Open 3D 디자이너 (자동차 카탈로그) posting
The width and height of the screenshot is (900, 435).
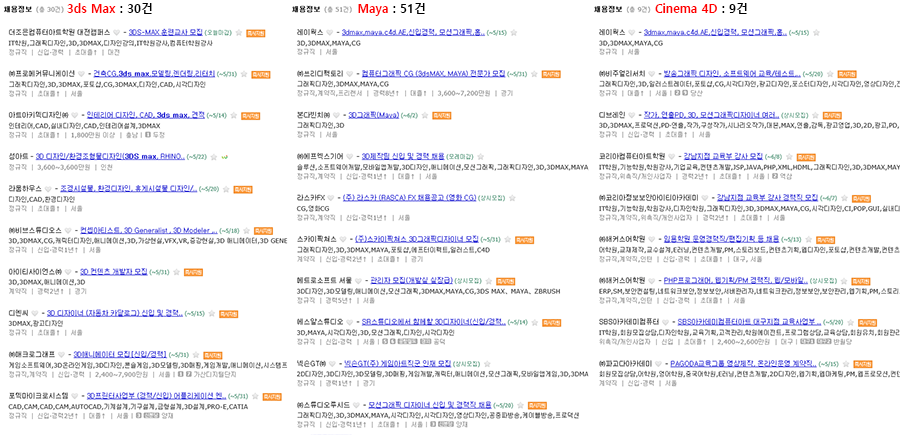114,313
